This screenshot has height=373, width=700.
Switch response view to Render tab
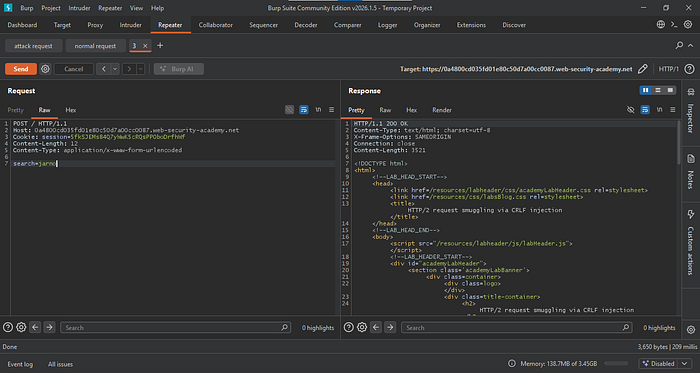[x=442, y=110]
